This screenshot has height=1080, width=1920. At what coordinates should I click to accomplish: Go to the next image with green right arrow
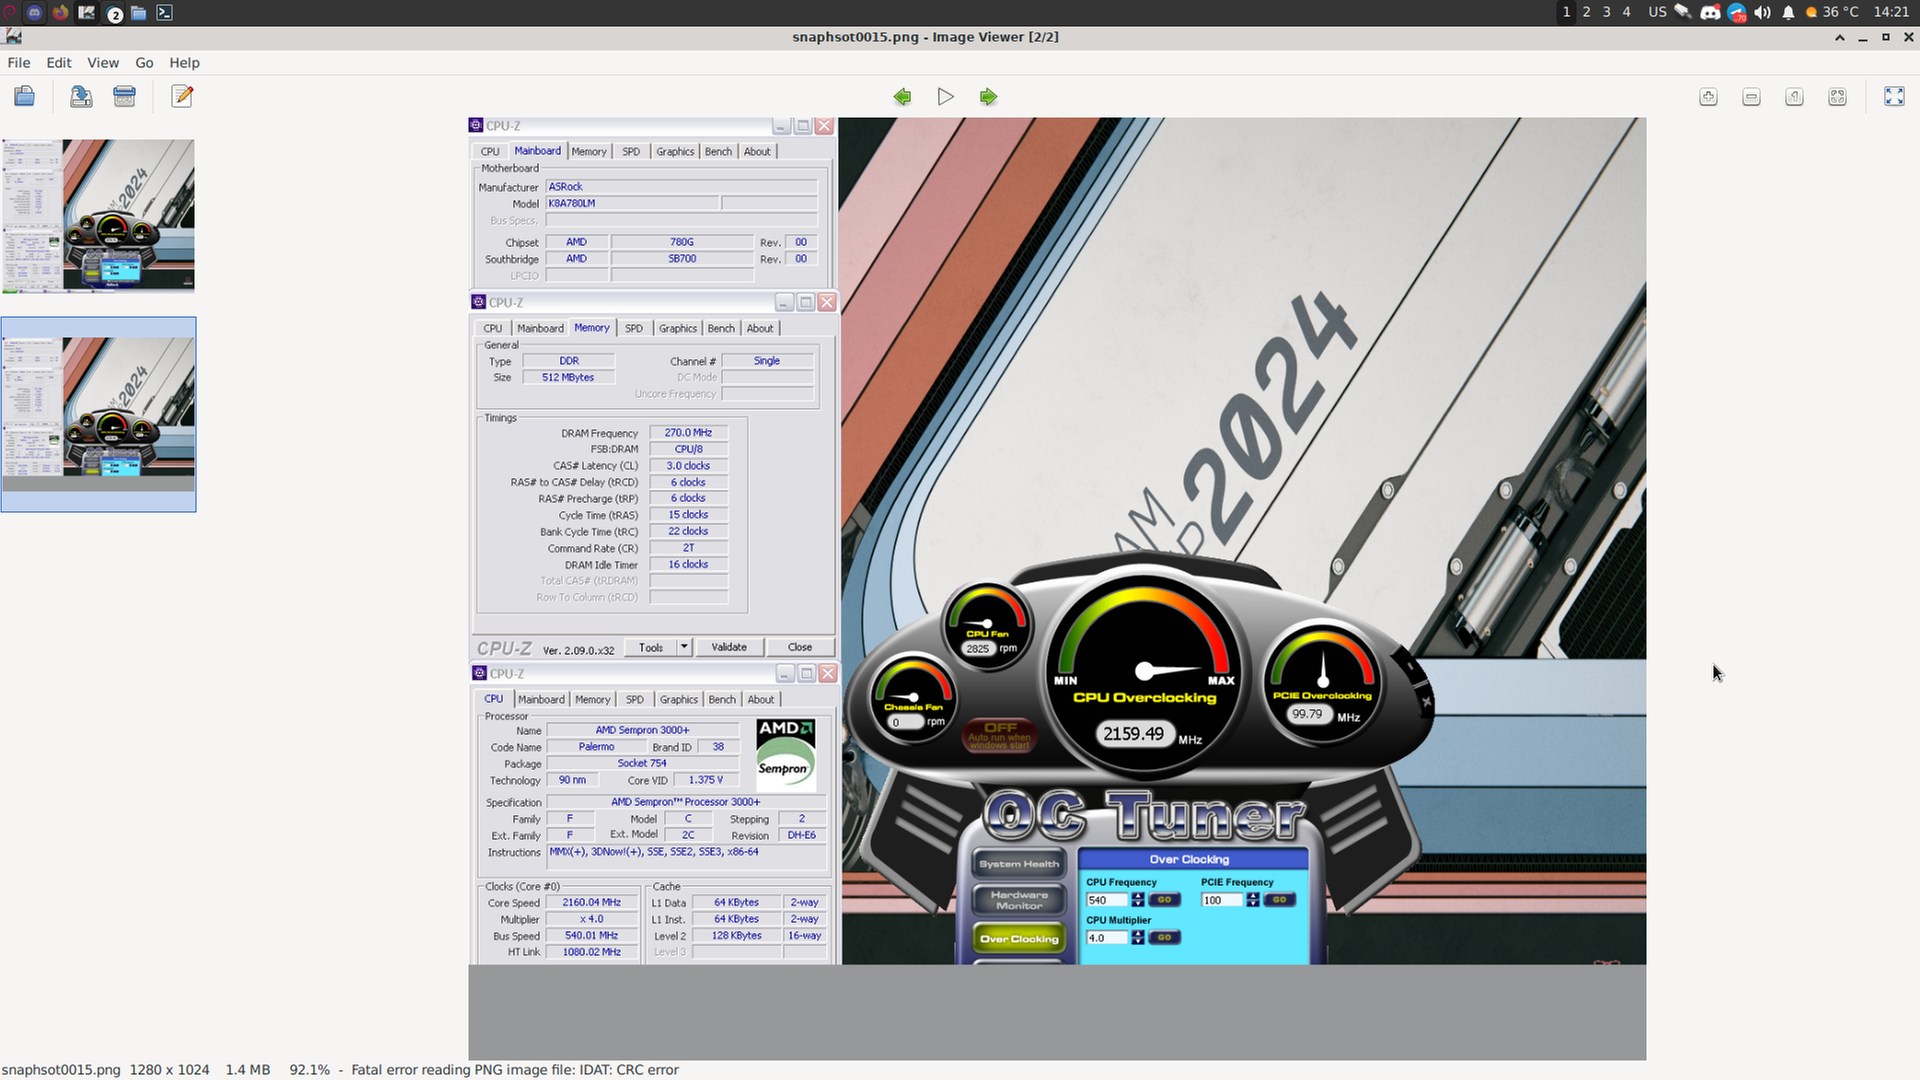(x=988, y=97)
